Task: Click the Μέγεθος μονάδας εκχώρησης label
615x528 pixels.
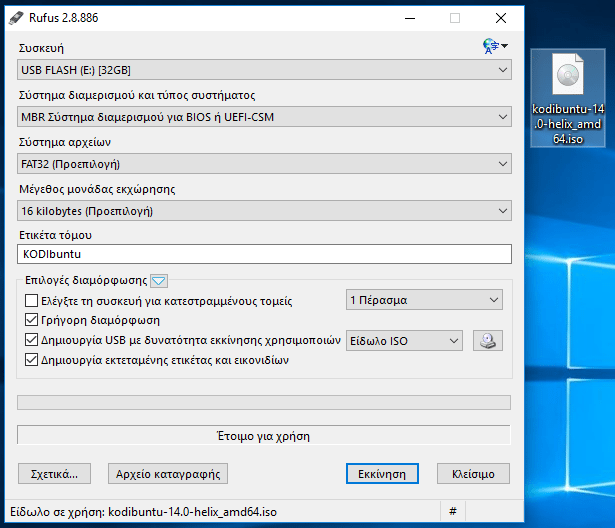Action: 97,189
